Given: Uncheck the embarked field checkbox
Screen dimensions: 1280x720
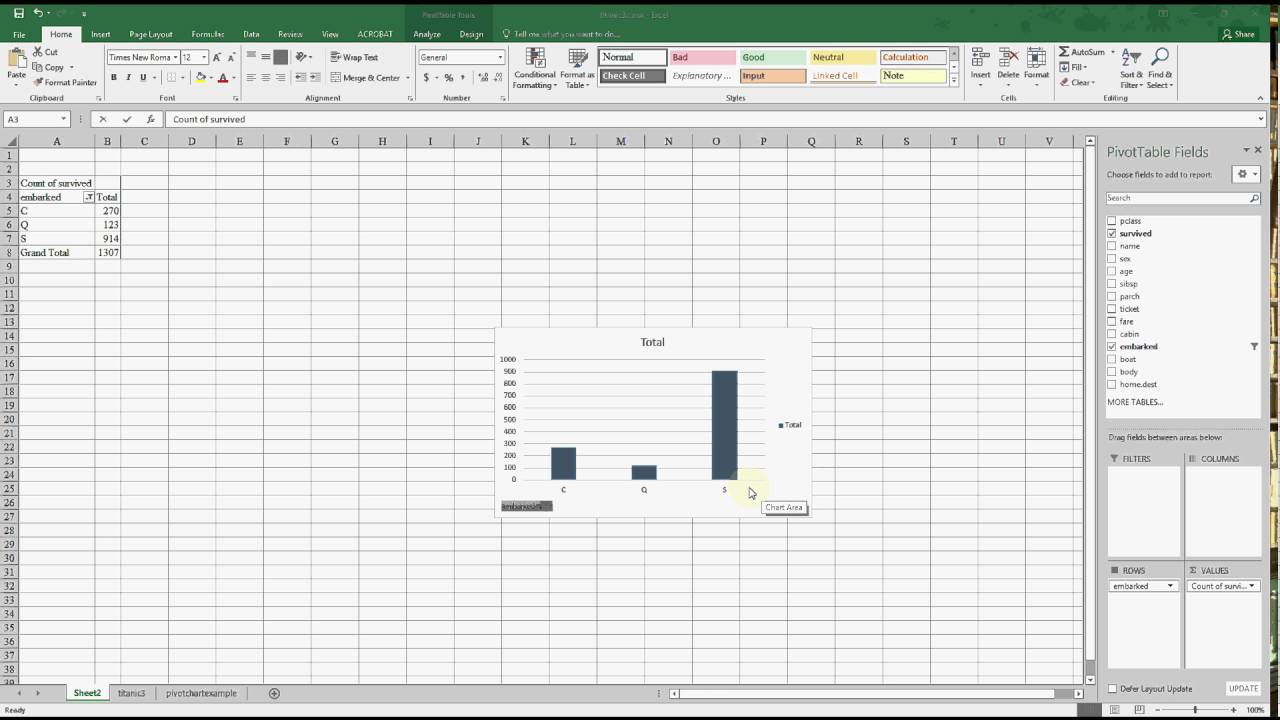Looking at the screenshot, I should 1111,346.
